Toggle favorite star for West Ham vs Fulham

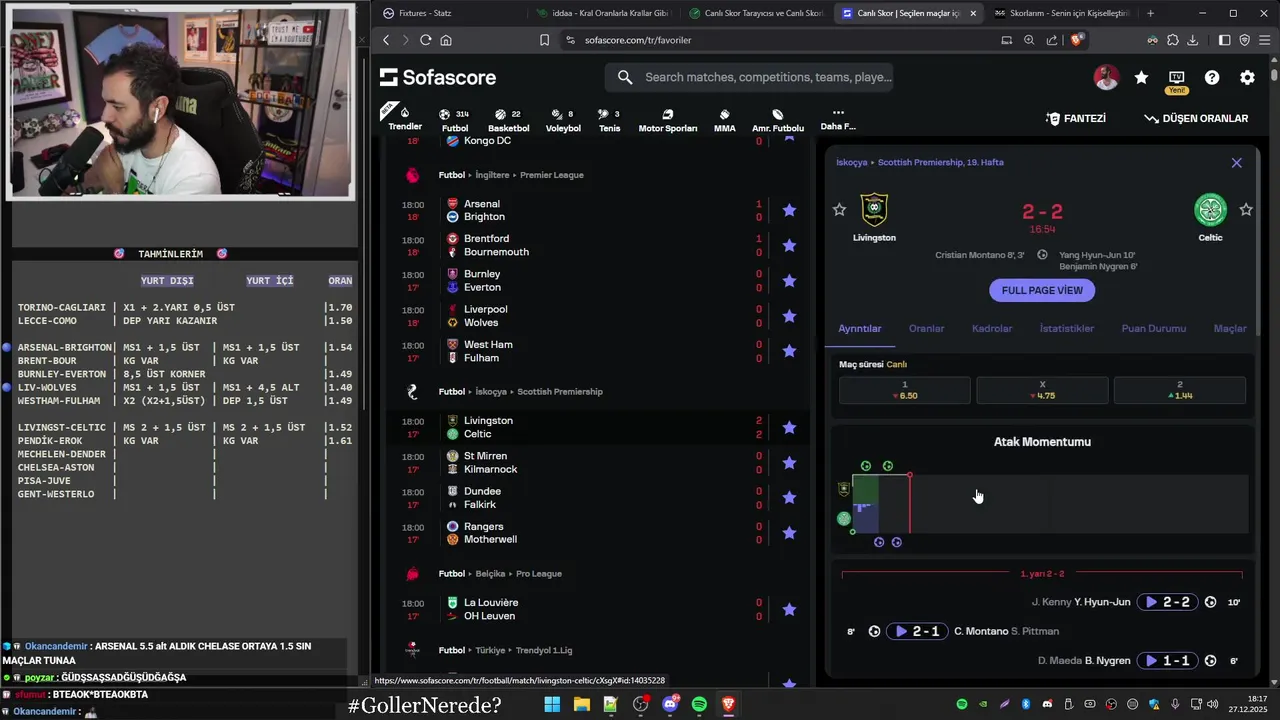[789, 351]
